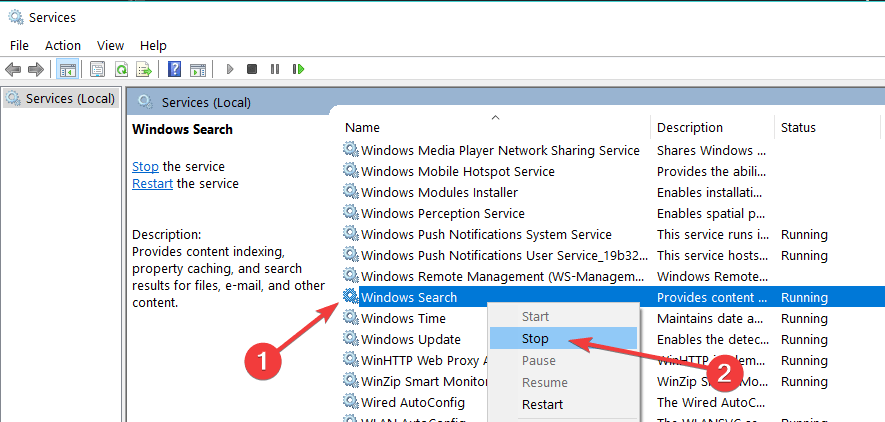
Task: Toggle the Show/Hide Action Pane icon
Action: 198,69
